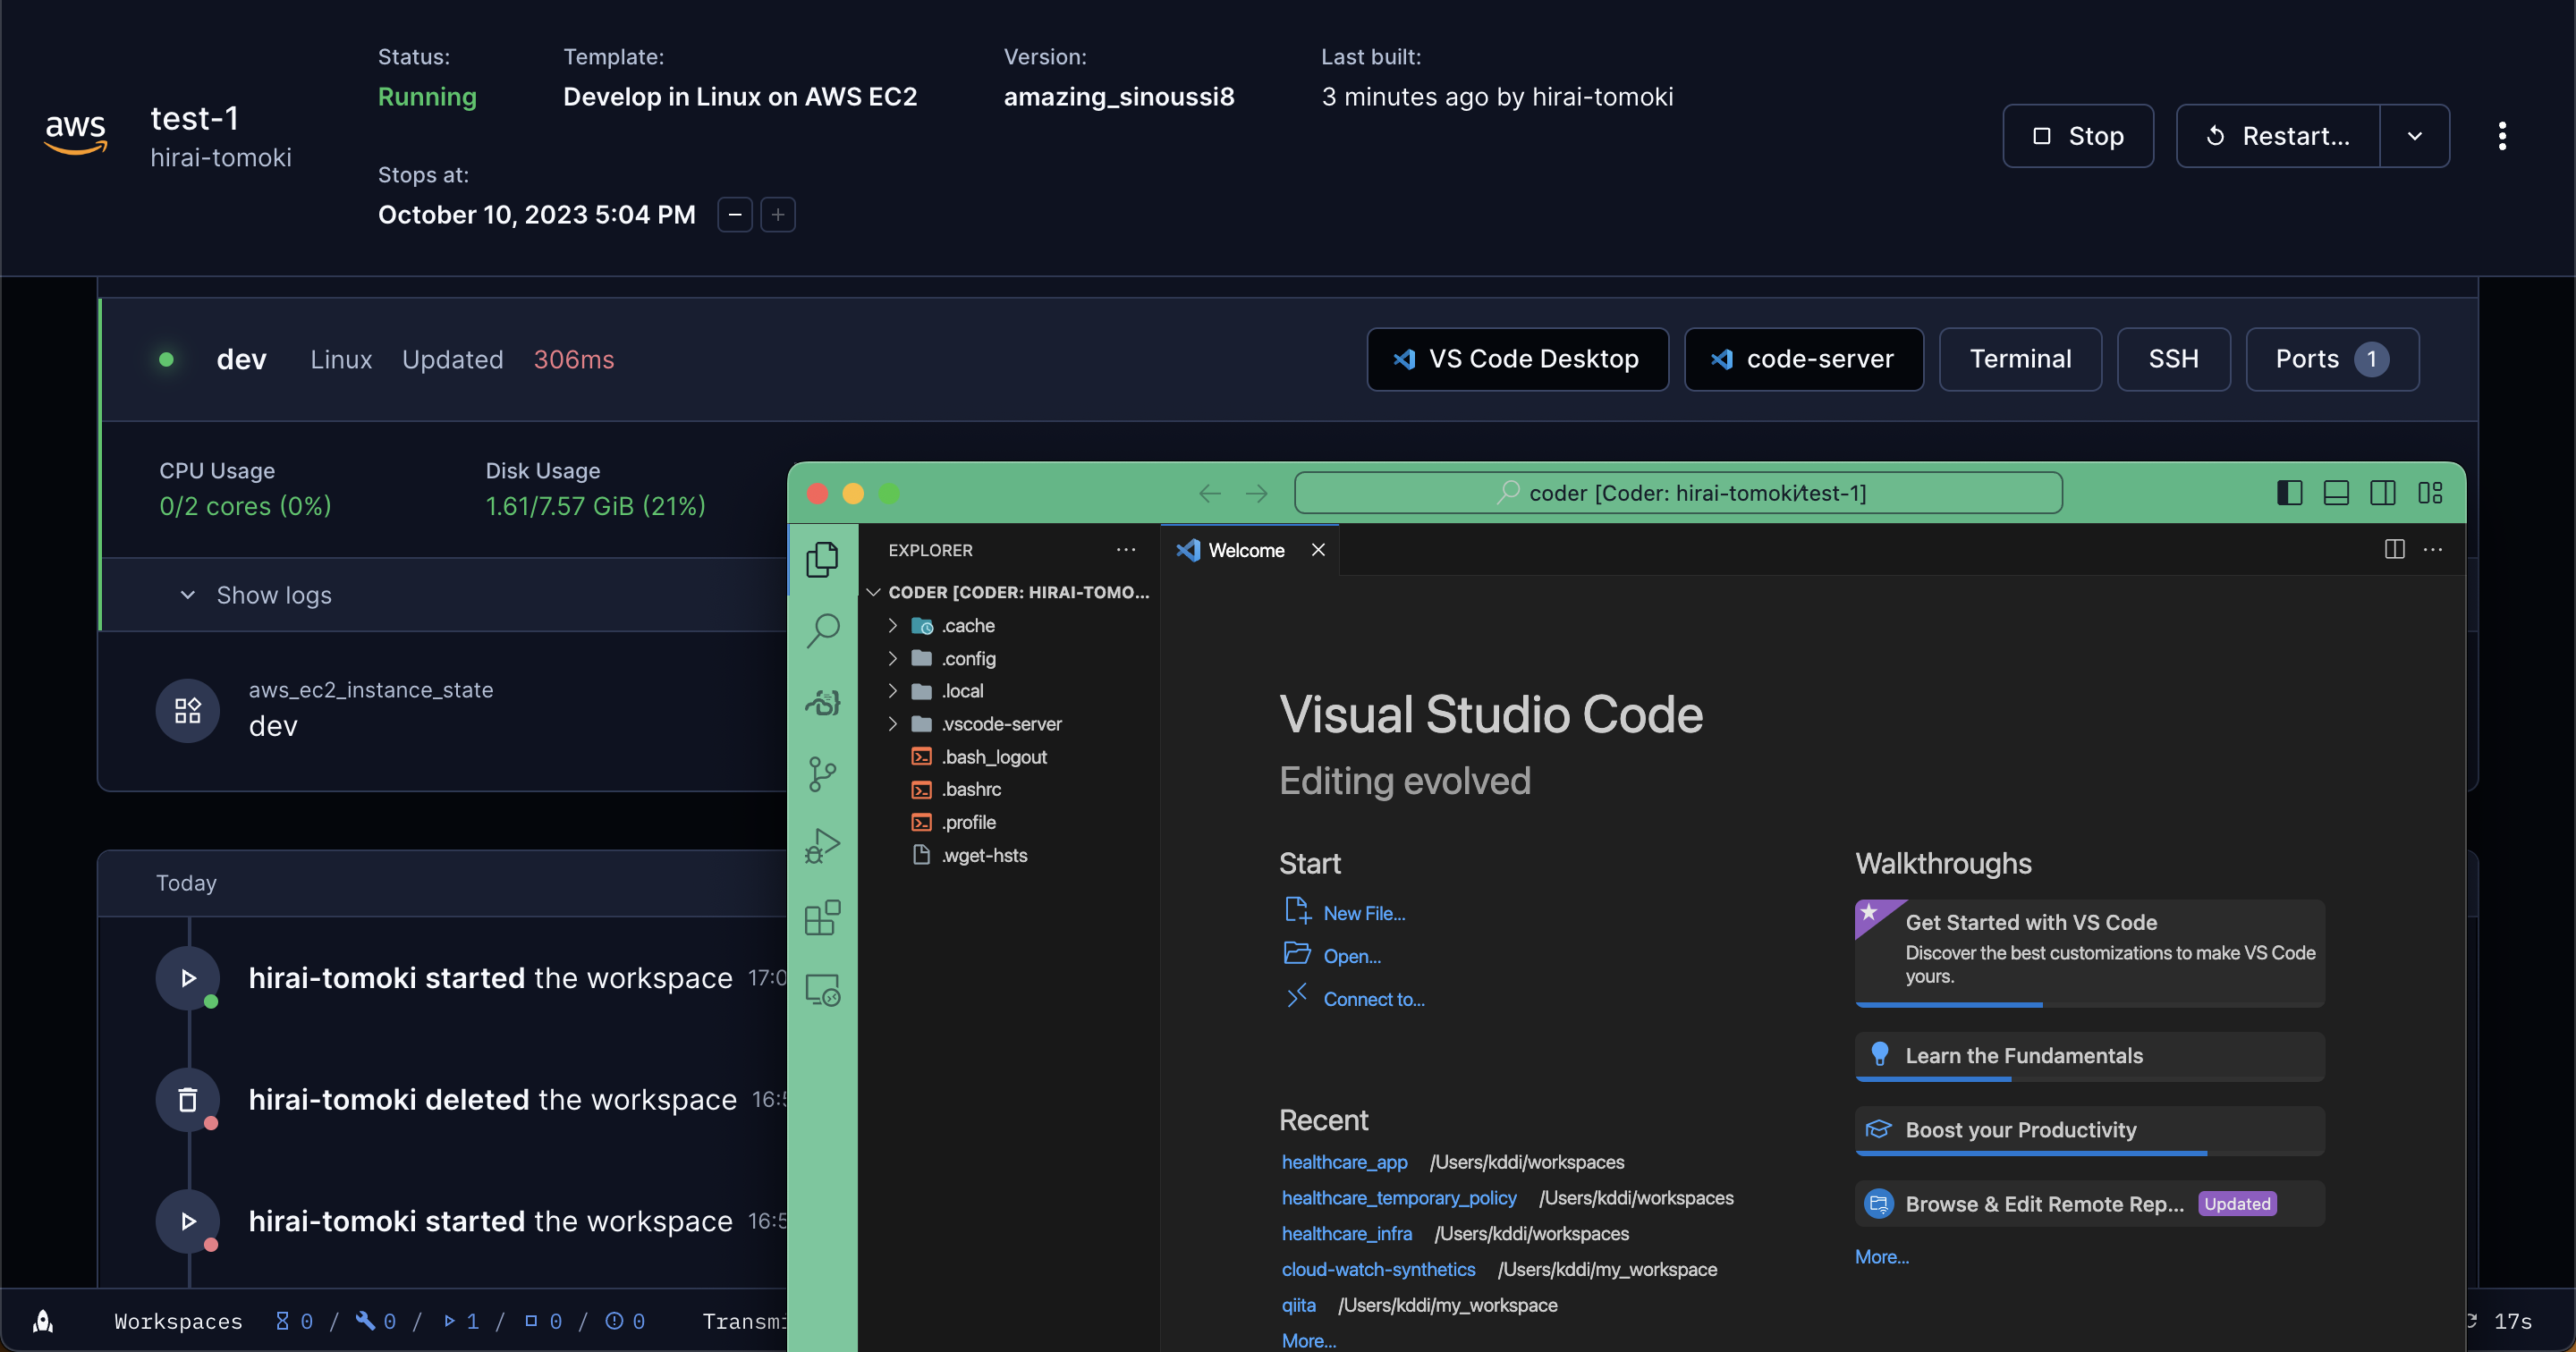This screenshot has height=1352, width=2576.
Task: Open the Restart dropdown chevron
Action: [2415, 135]
